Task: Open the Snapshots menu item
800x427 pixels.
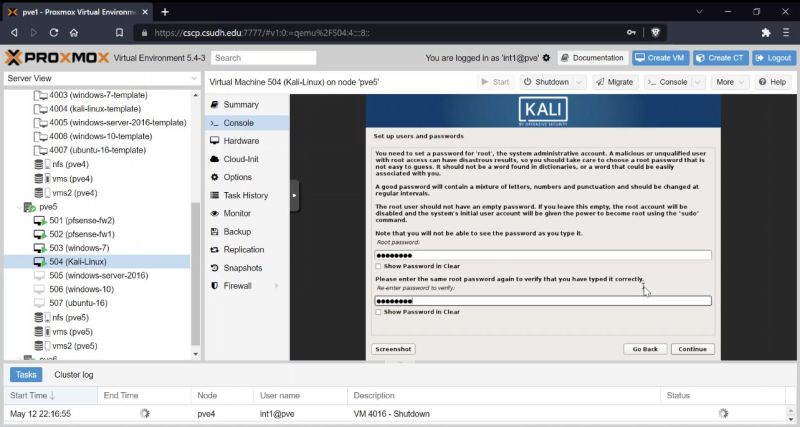Action: coord(247,268)
